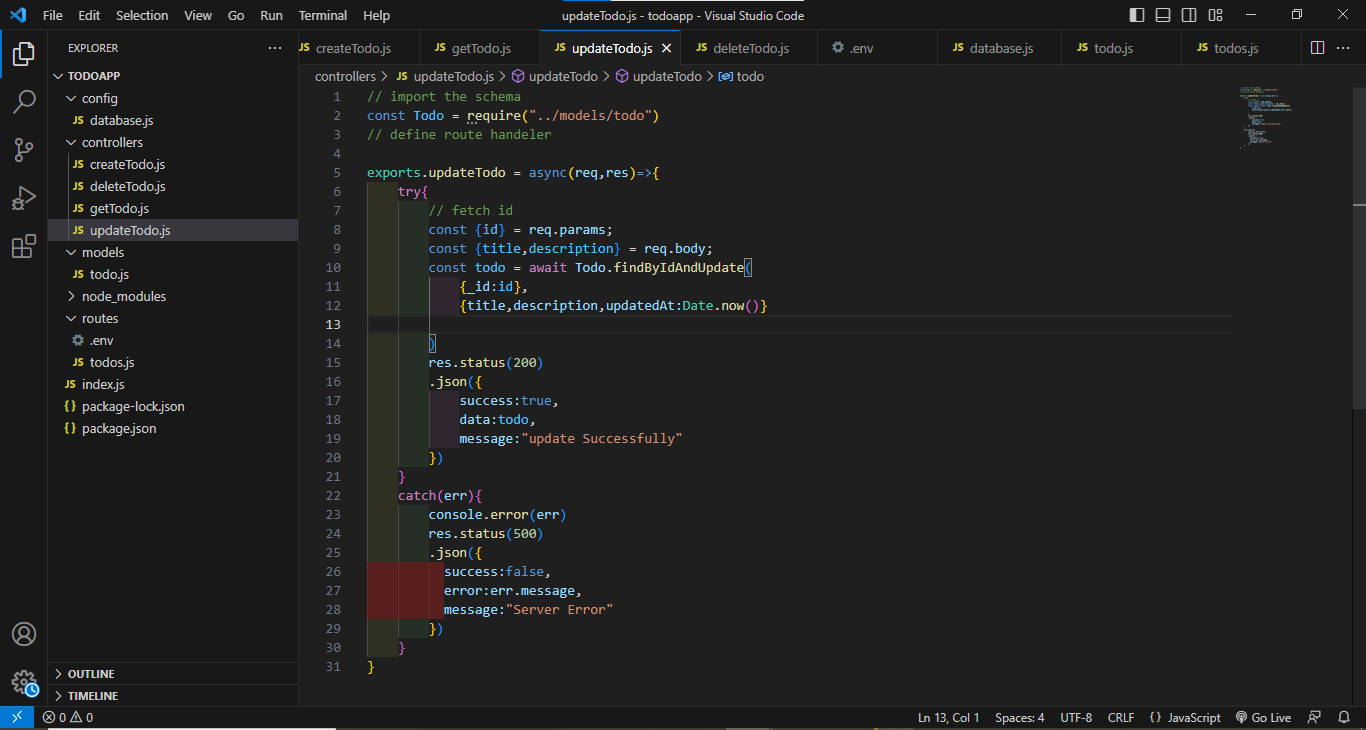Image resolution: width=1366 pixels, height=730 pixels.
Task: Open the Extensions view icon
Action: click(24, 246)
